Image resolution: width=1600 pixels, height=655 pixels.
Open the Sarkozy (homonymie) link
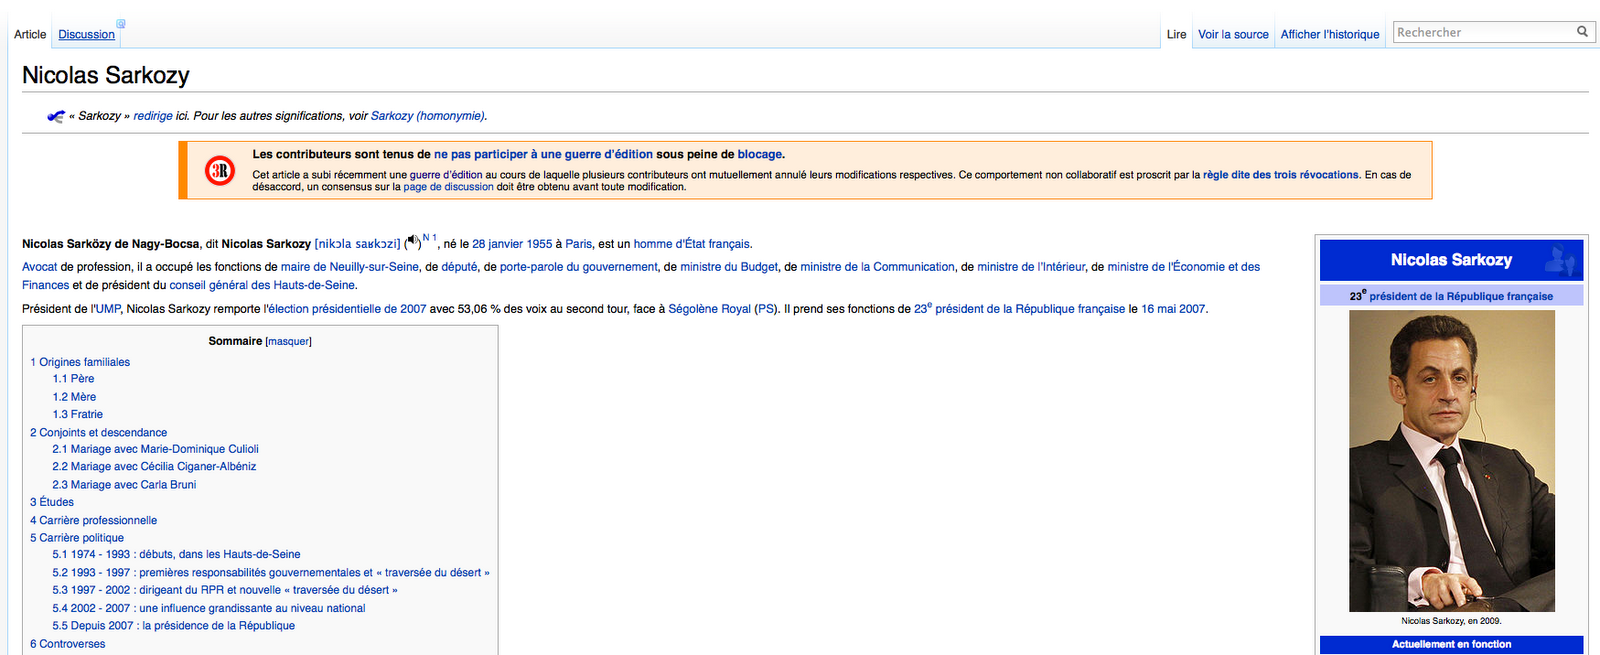tap(427, 116)
